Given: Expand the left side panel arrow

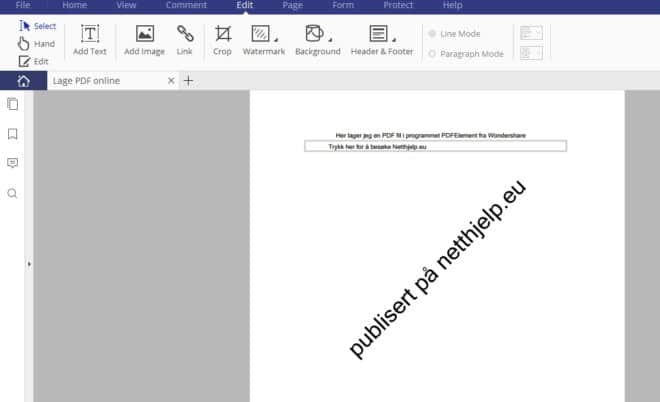Looking at the screenshot, I should point(29,264).
